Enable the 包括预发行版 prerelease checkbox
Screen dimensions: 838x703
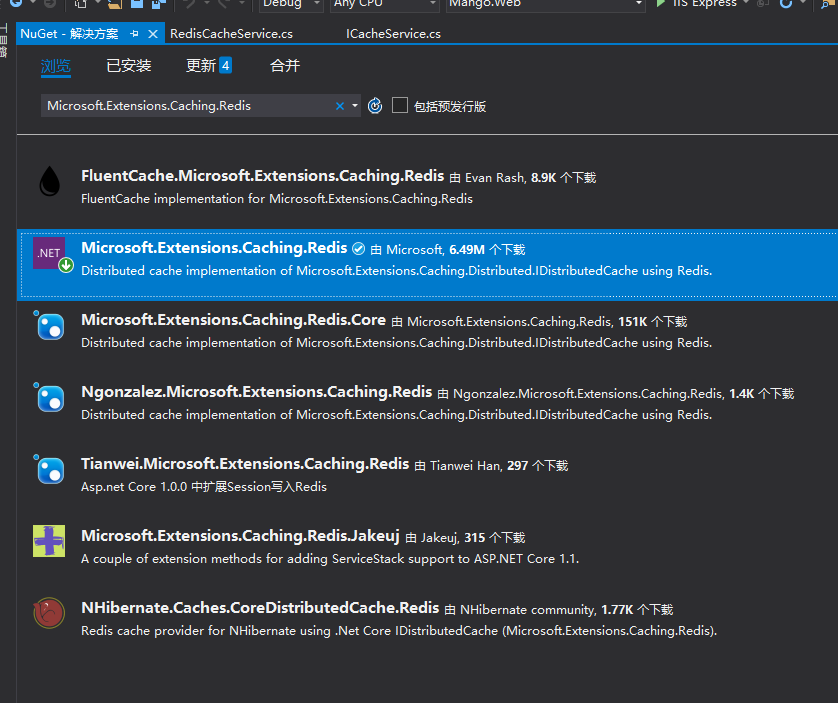tap(400, 106)
